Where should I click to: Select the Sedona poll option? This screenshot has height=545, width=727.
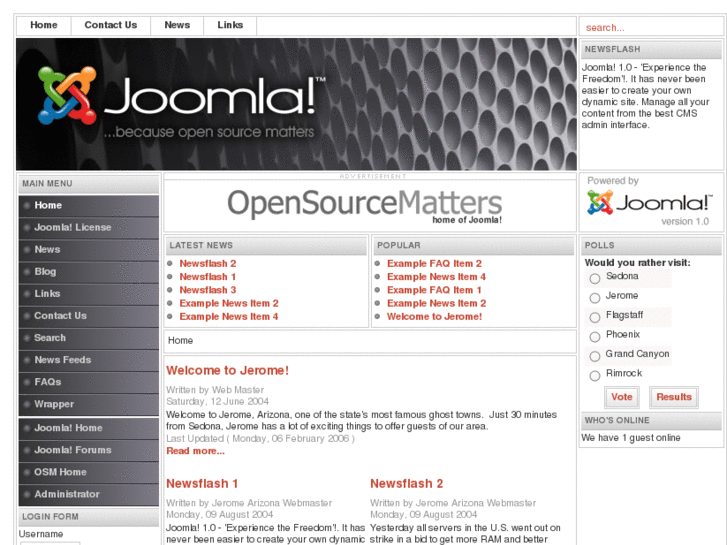[595, 278]
